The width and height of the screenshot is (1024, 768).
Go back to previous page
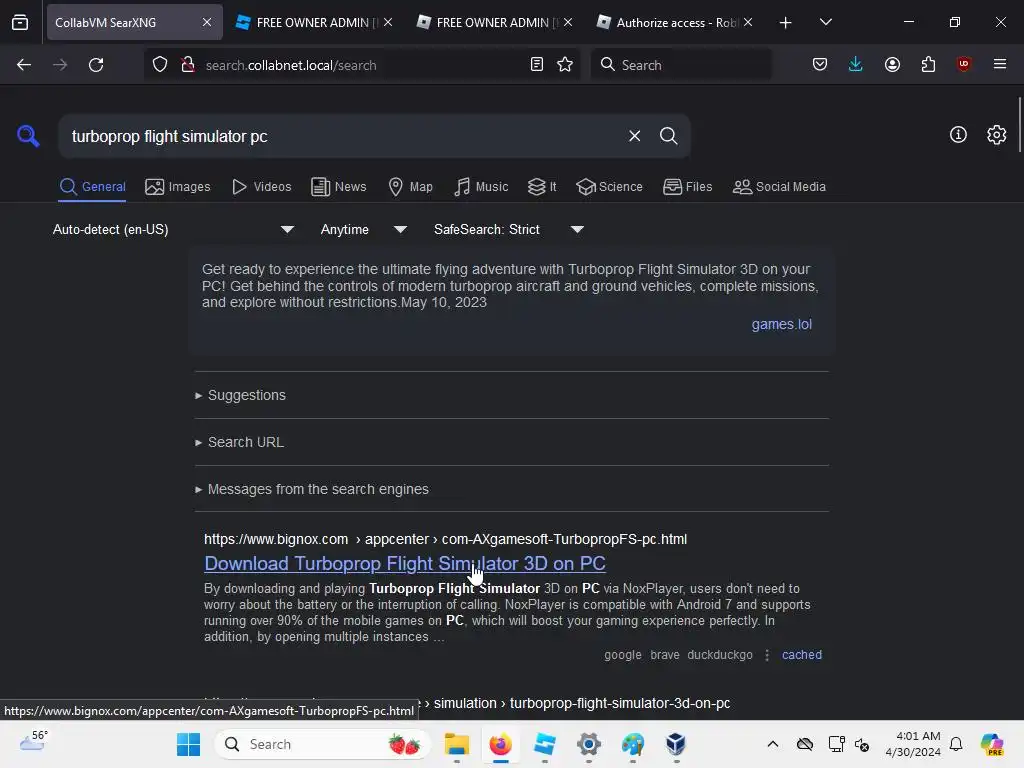coord(24,65)
